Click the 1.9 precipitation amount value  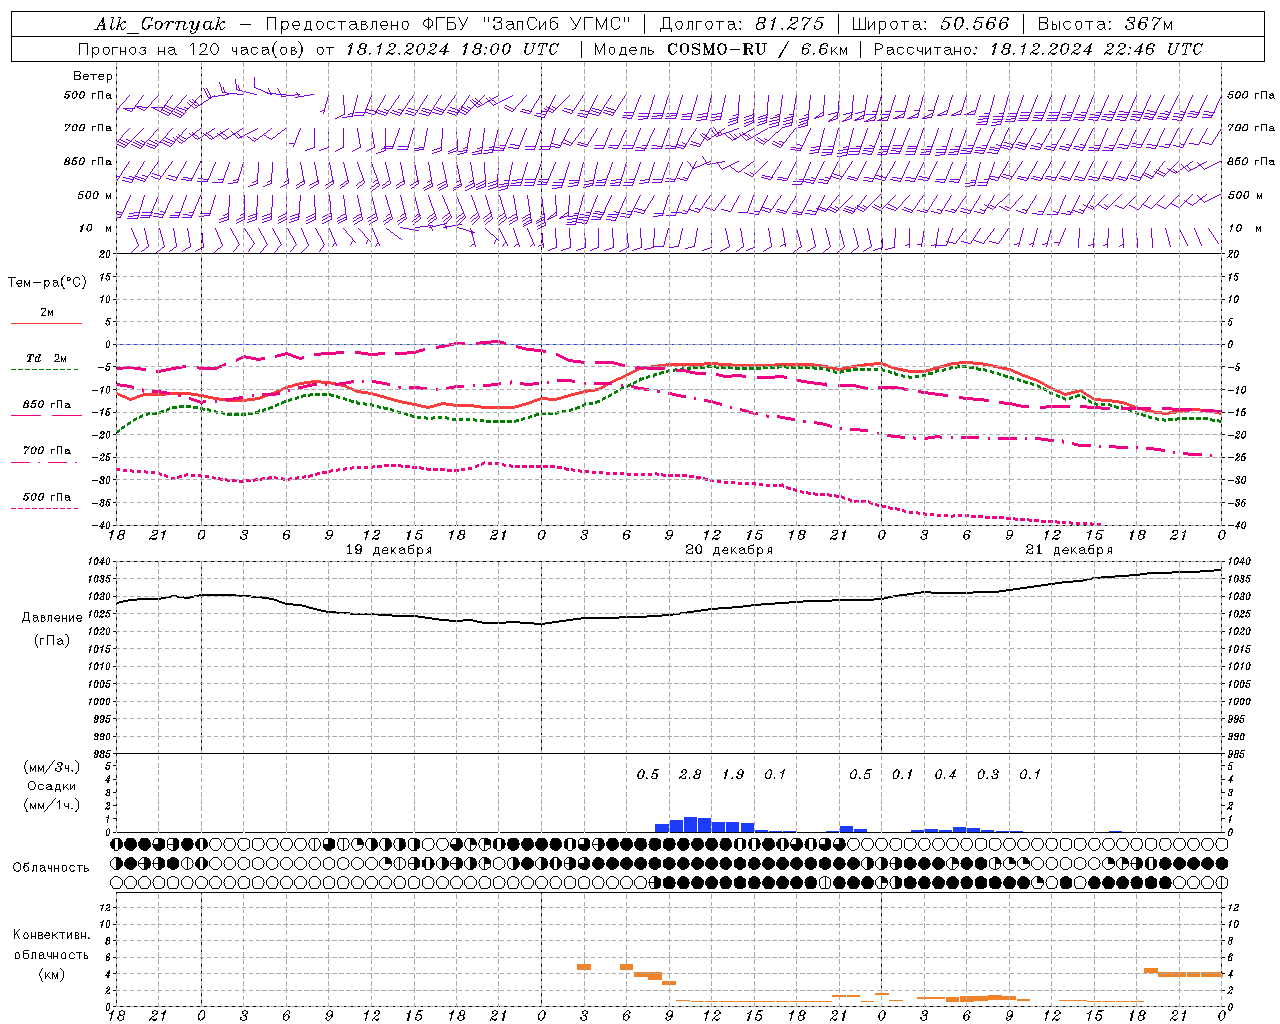click(x=733, y=774)
